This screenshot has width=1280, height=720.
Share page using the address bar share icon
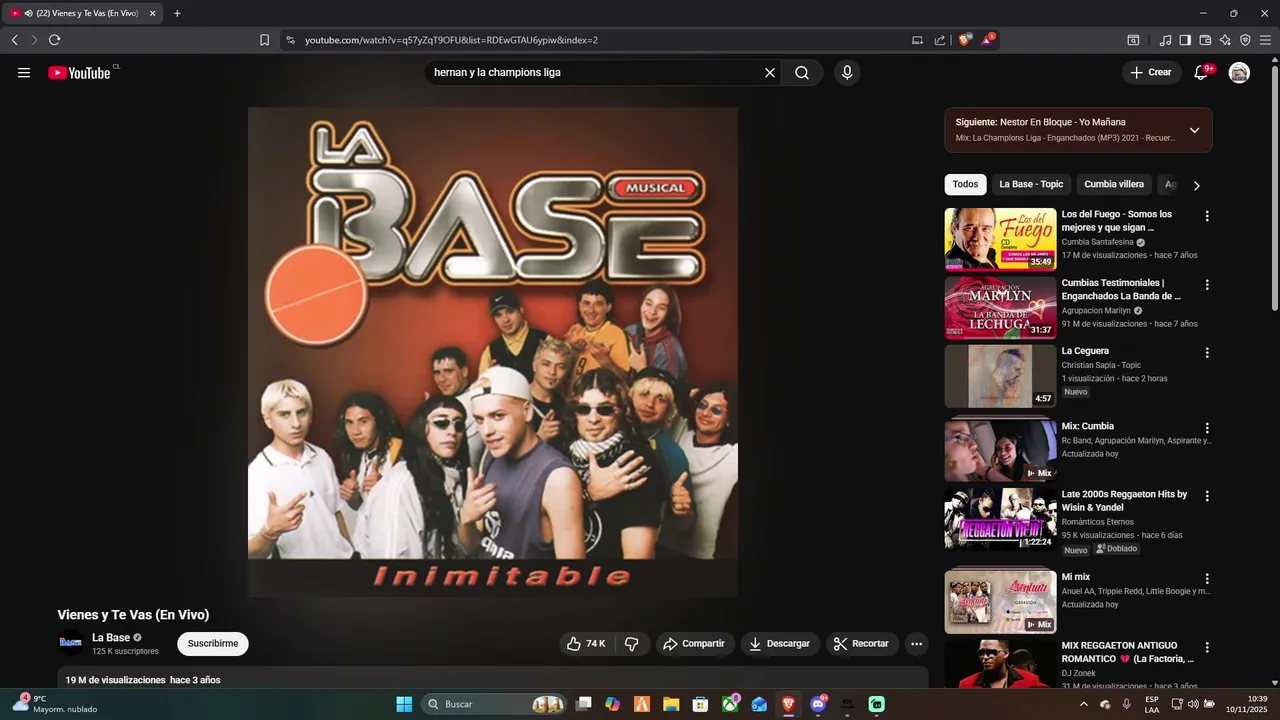coord(940,40)
